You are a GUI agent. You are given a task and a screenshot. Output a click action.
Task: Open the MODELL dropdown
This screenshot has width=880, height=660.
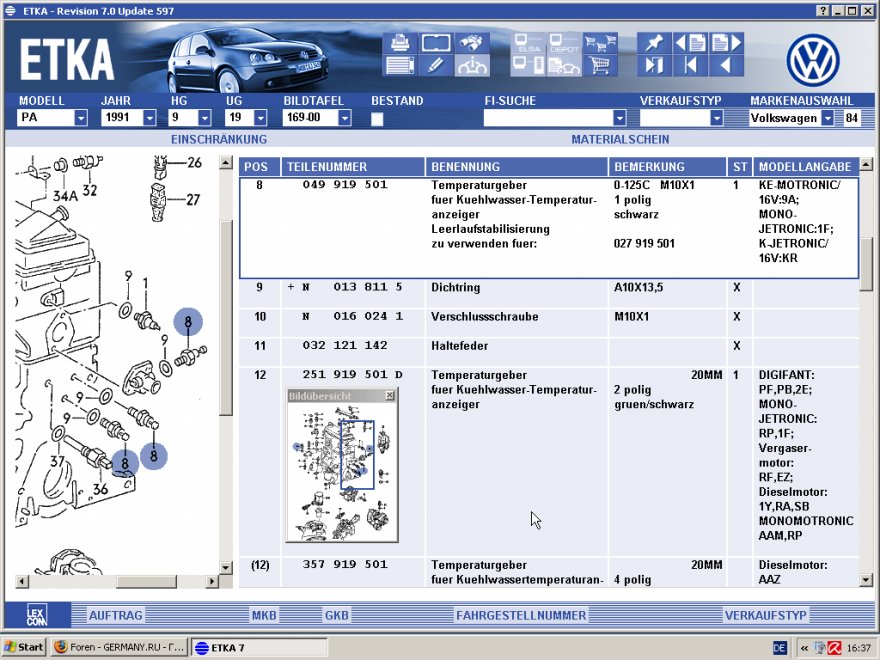80,118
